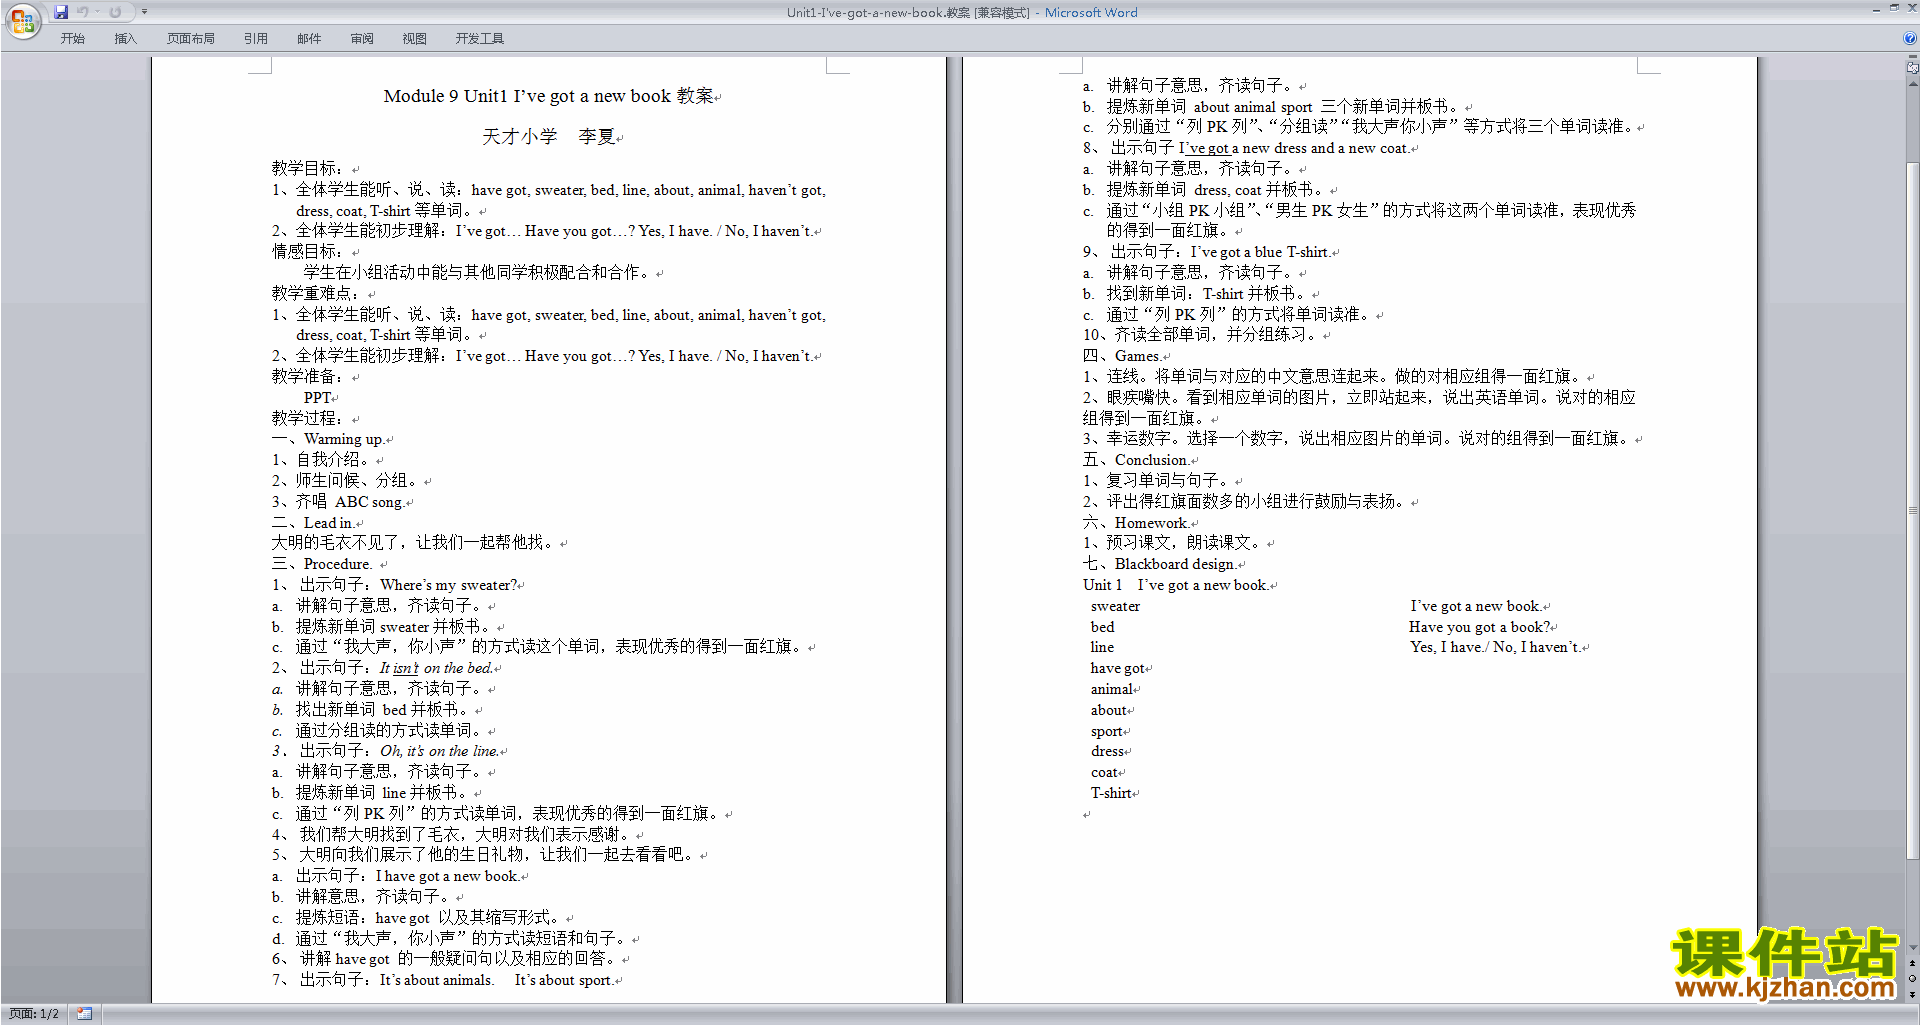This screenshot has width=1920, height=1025.
Task: Click the line '二、Lead in.'
Action: [313, 523]
